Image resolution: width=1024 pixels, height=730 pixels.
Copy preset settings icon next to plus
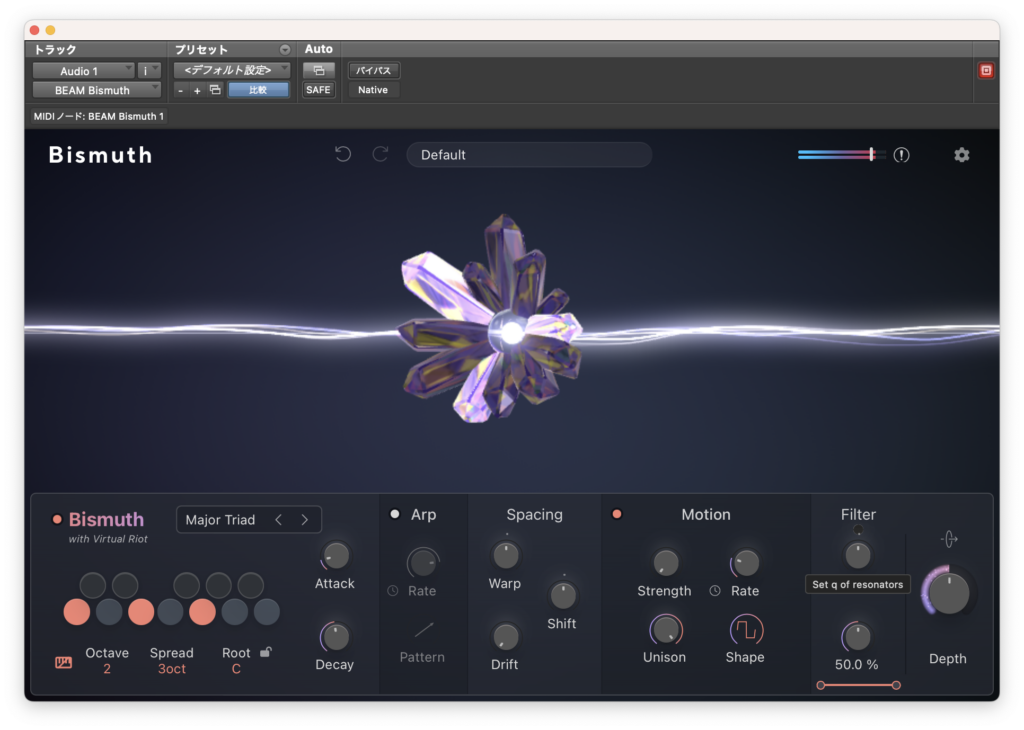pos(215,89)
